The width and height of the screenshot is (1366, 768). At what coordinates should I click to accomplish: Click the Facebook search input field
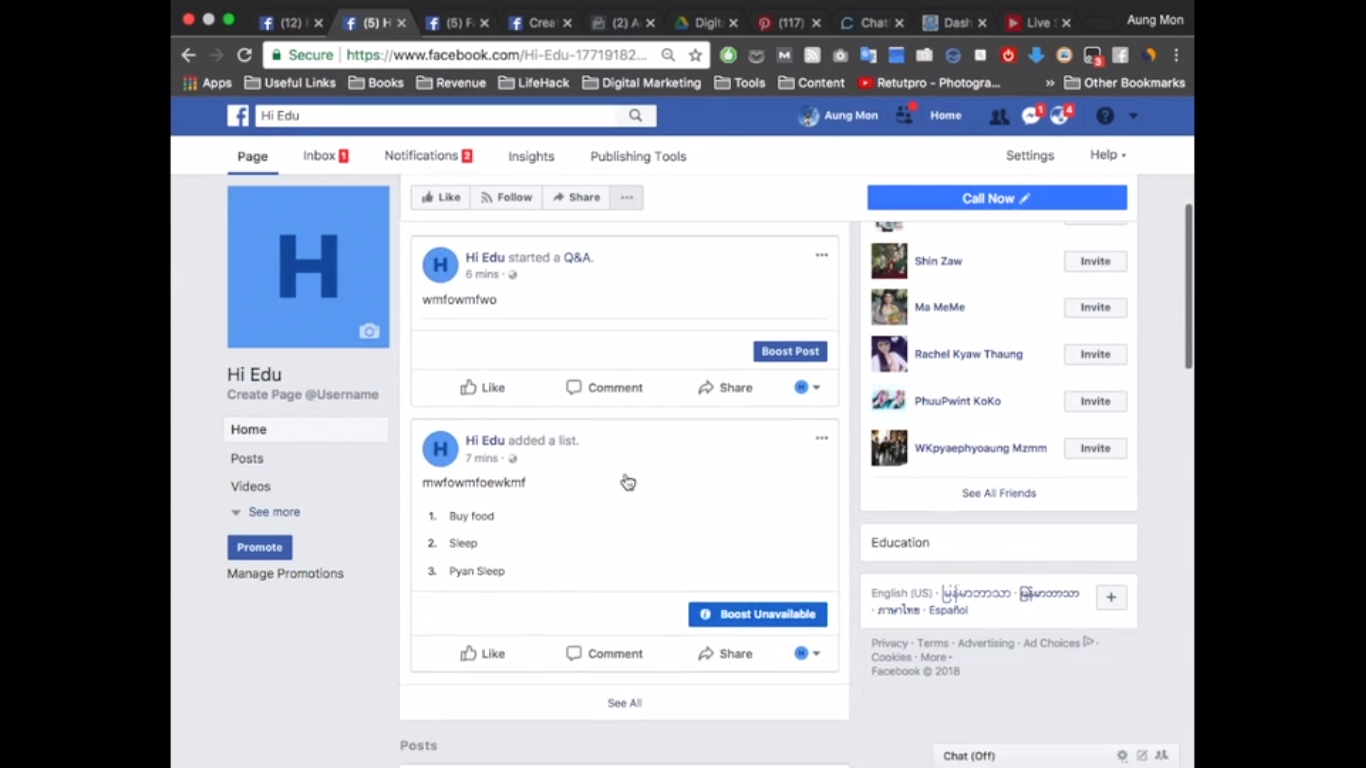438,116
